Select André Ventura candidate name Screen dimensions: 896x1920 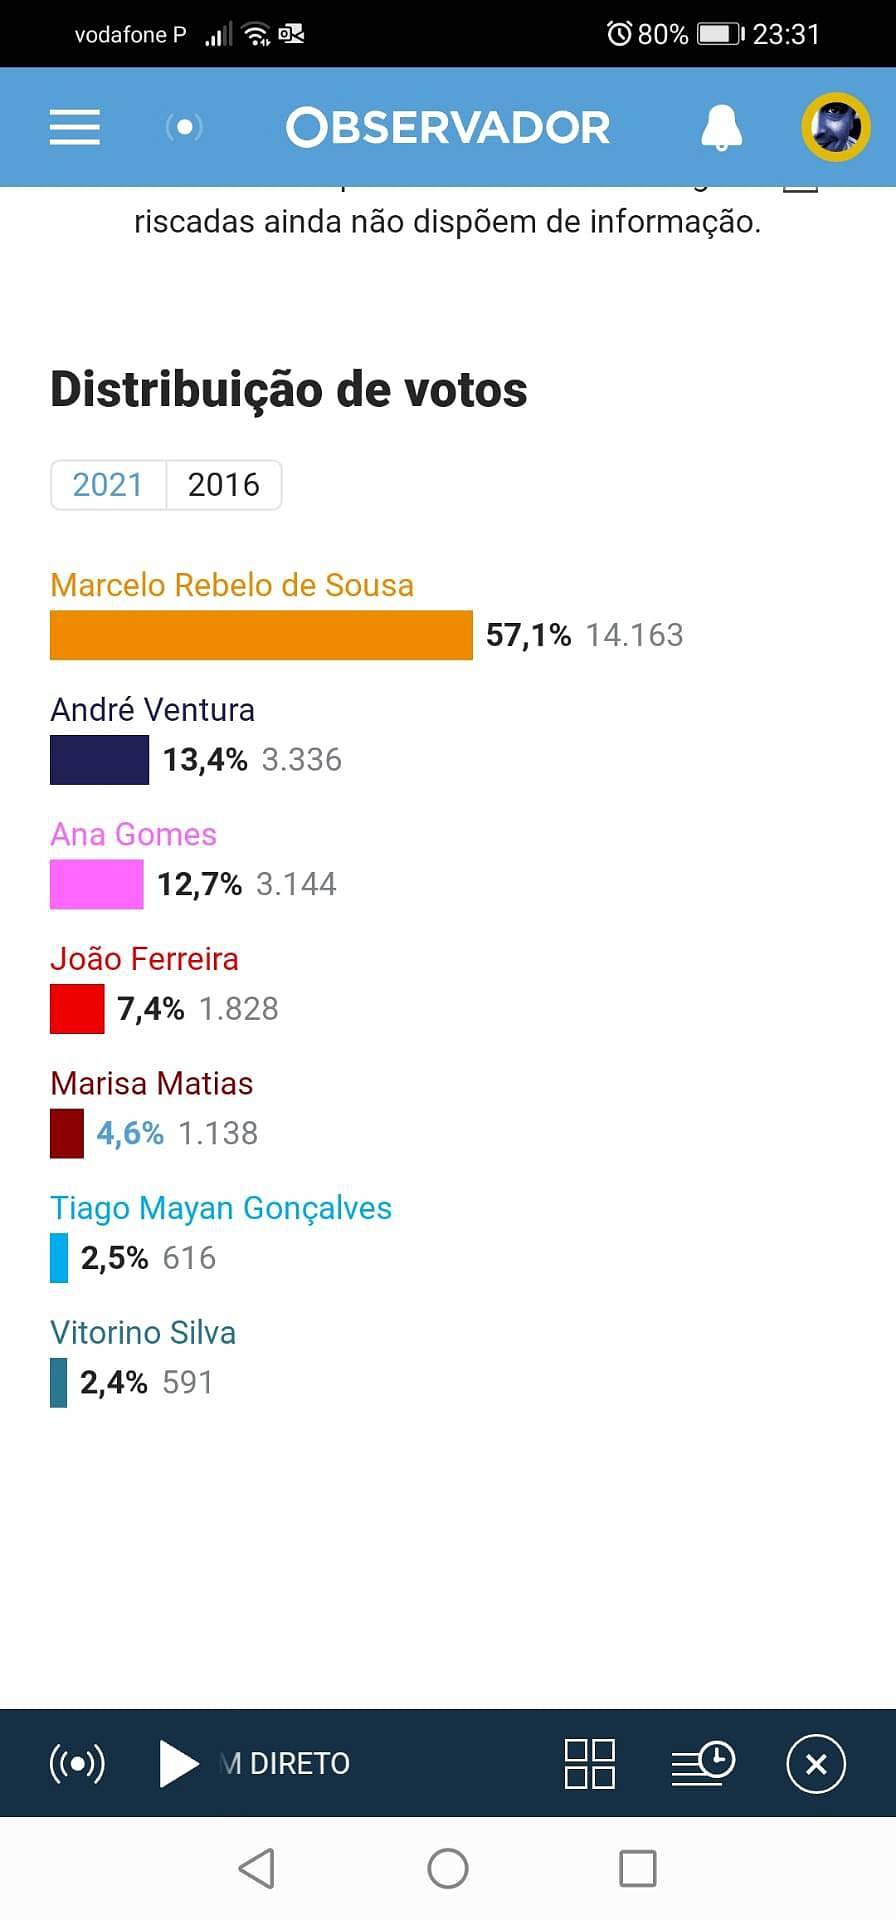tap(153, 710)
